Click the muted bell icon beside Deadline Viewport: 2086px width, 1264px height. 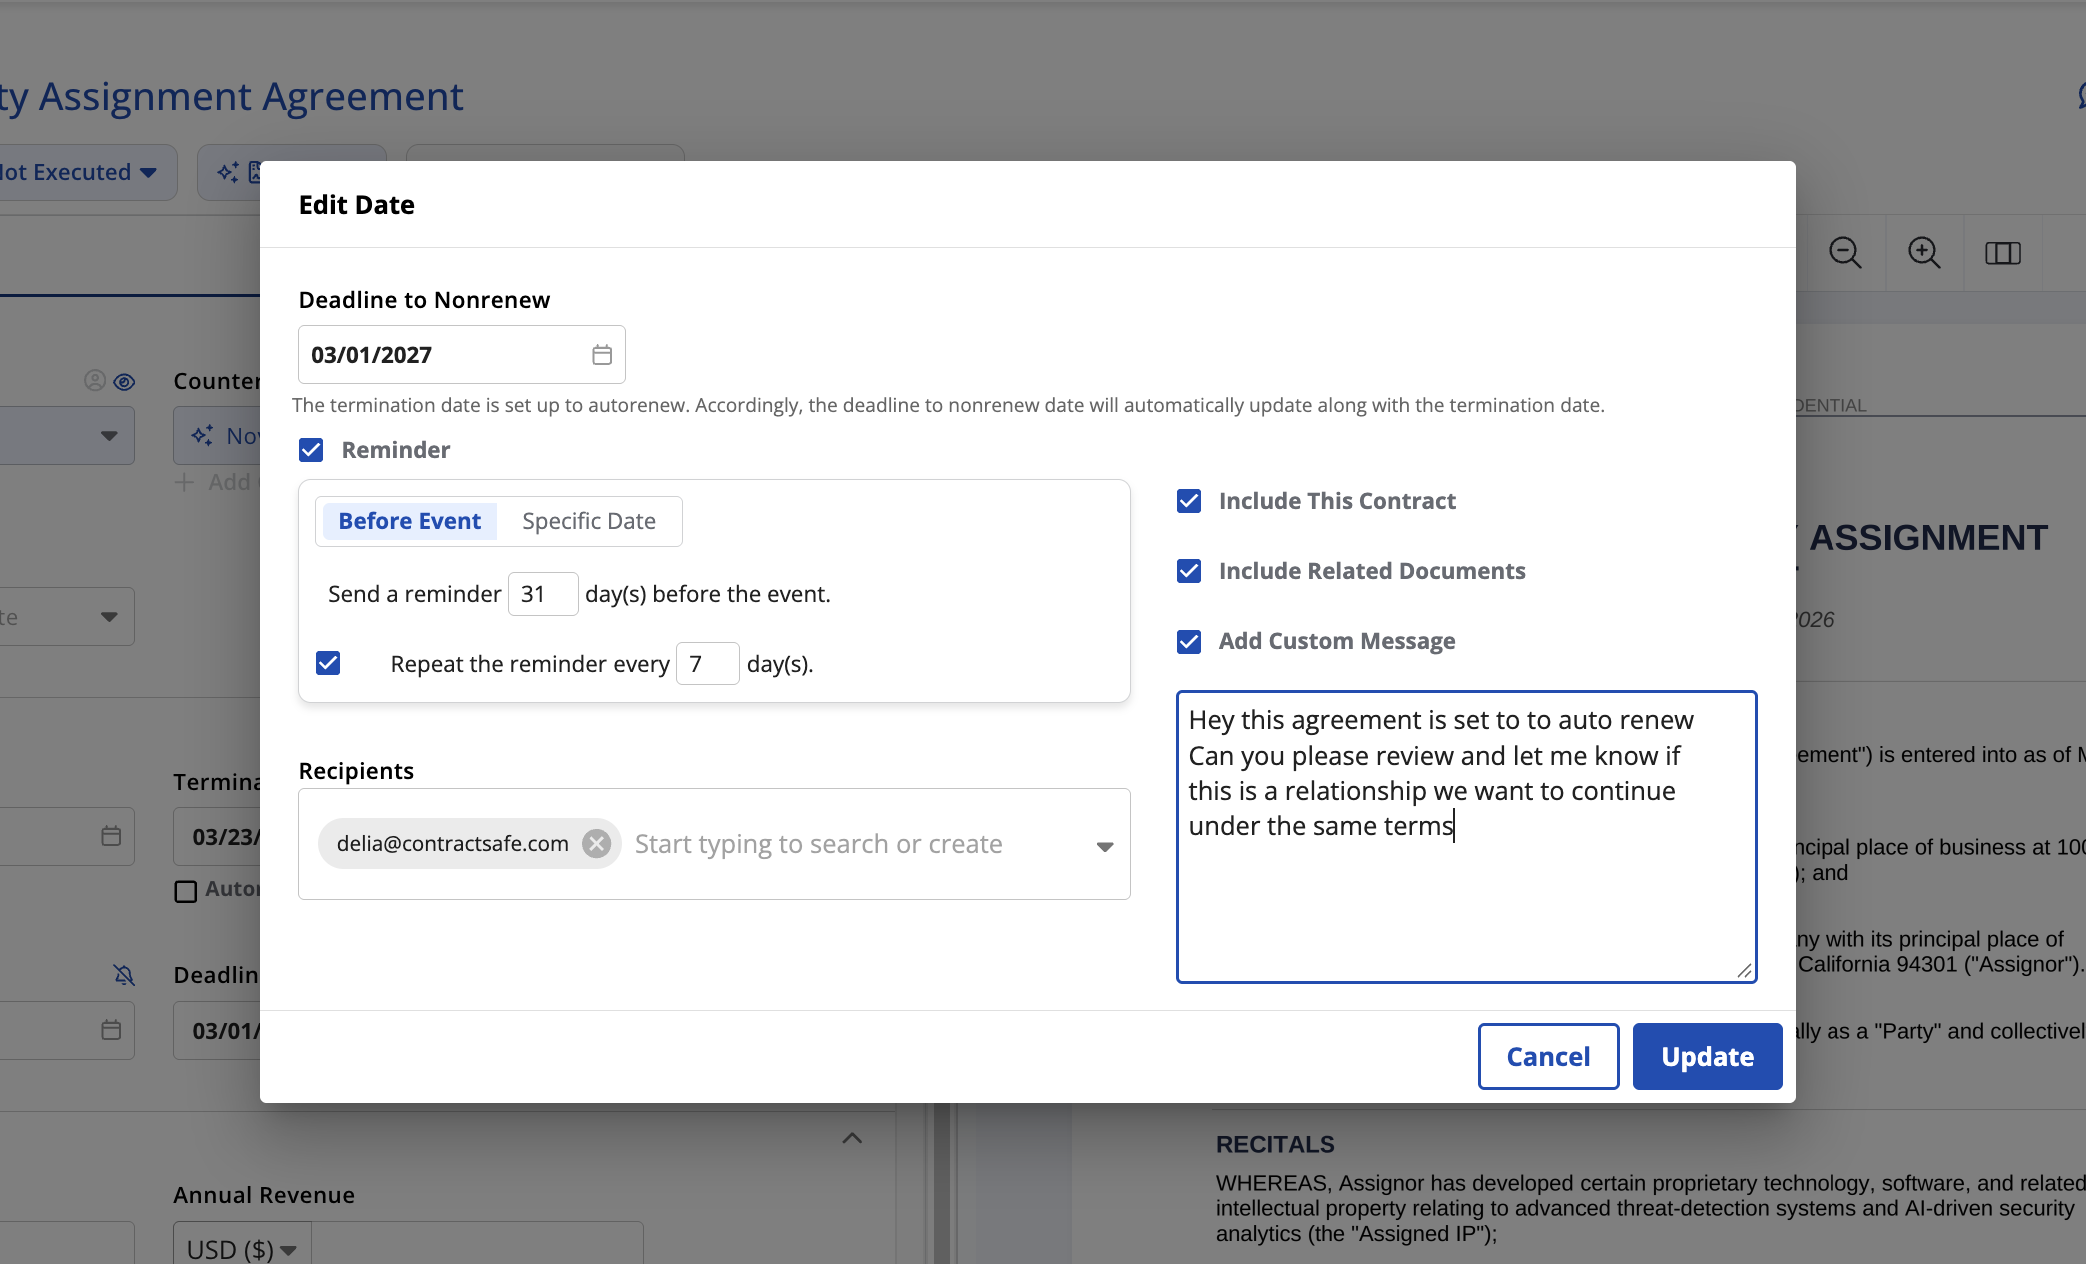point(124,975)
